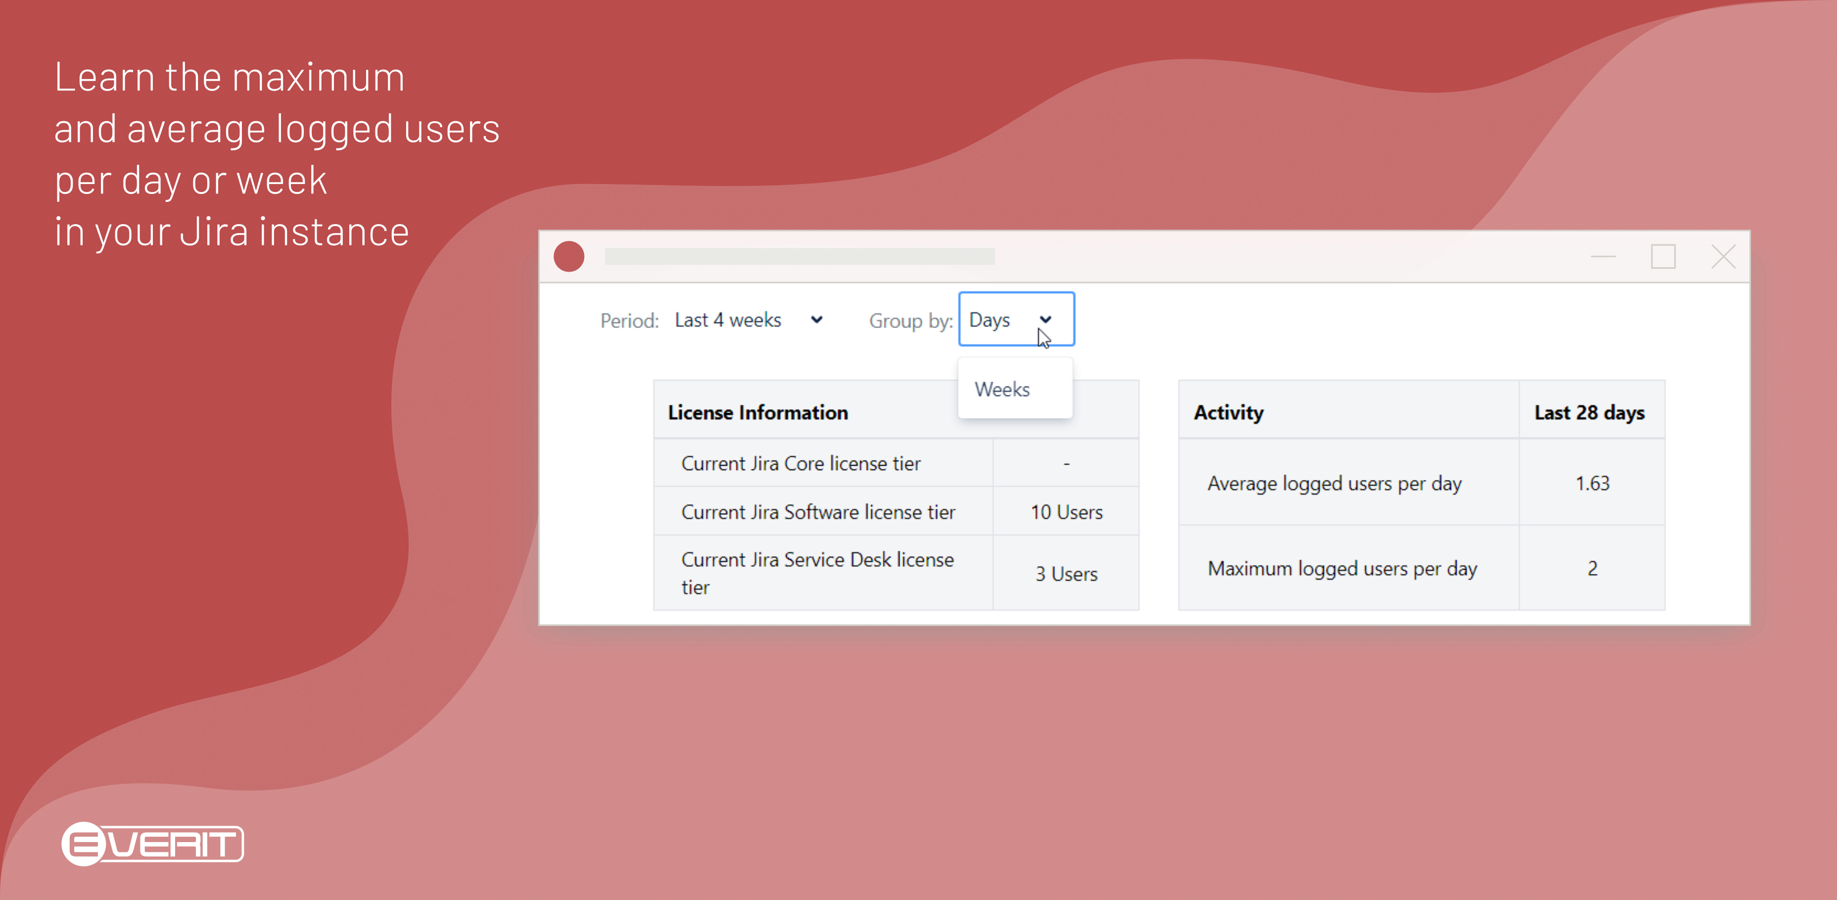Open the Period dropdown showing Last 4 weeks
The image size is (1837, 900).
(748, 320)
